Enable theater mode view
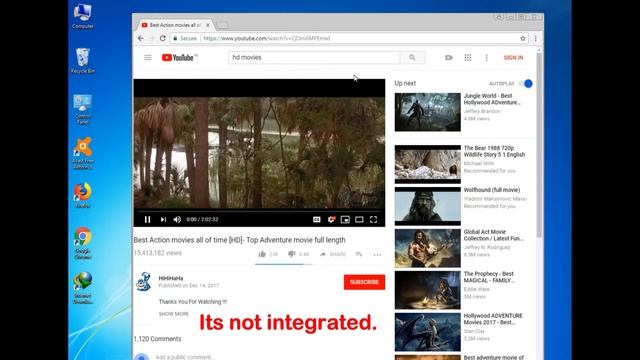 [359, 220]
